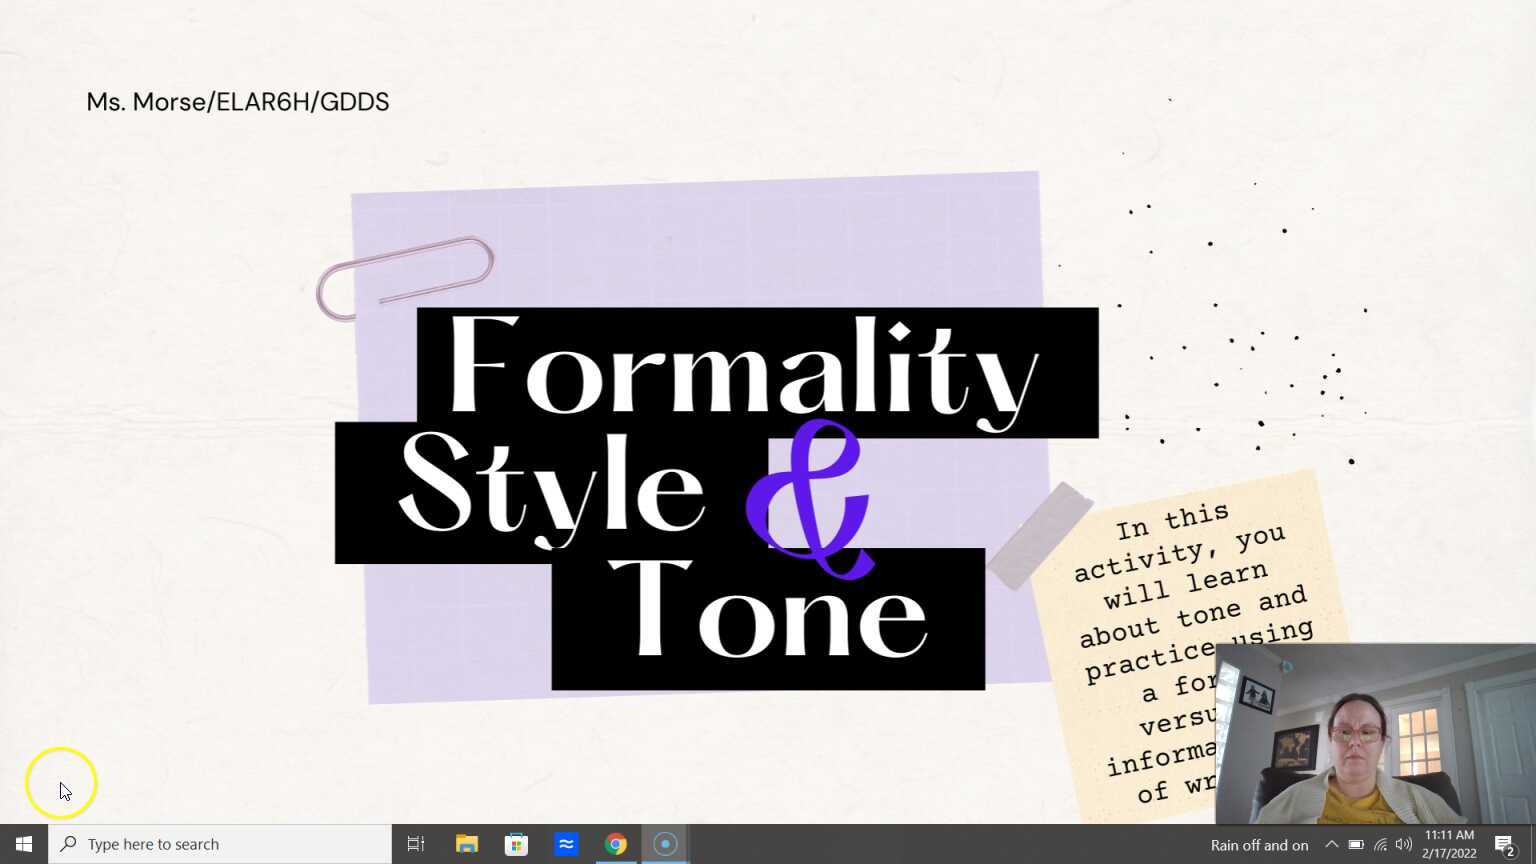The image size is (1536, 864).
Task: Click the active screen recorder taskbar icon
Action: click(665, 843)
